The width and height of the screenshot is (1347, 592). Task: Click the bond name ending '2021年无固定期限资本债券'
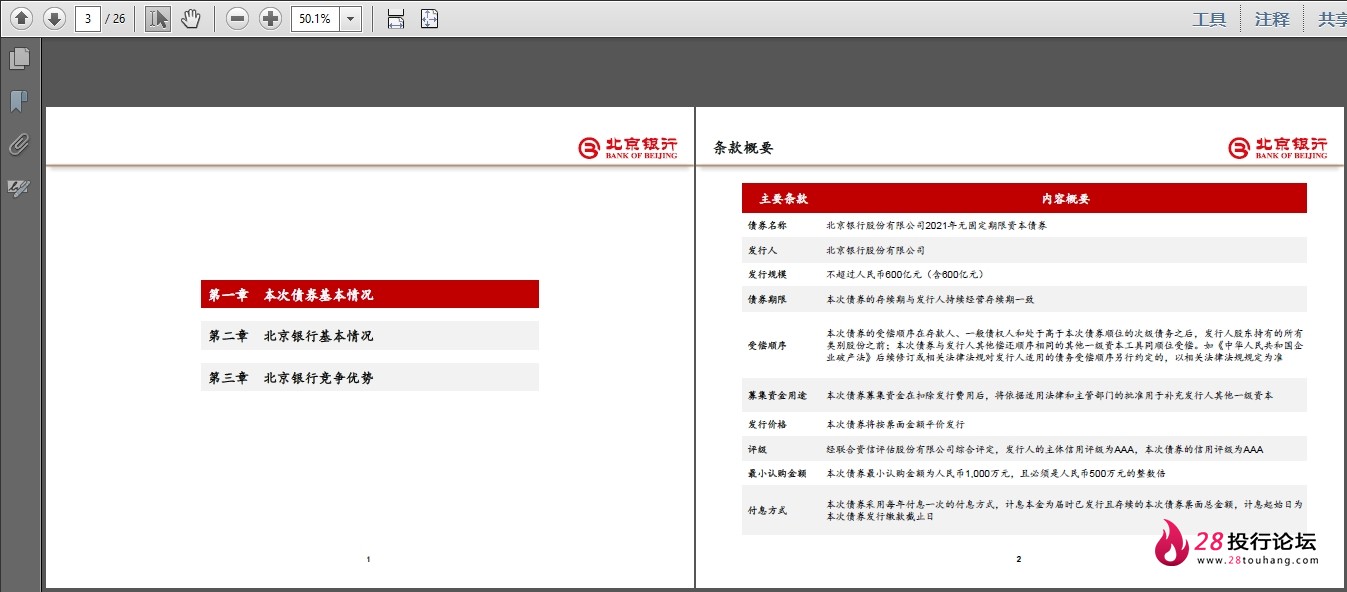pyautogui.click(x=937, y=226)
